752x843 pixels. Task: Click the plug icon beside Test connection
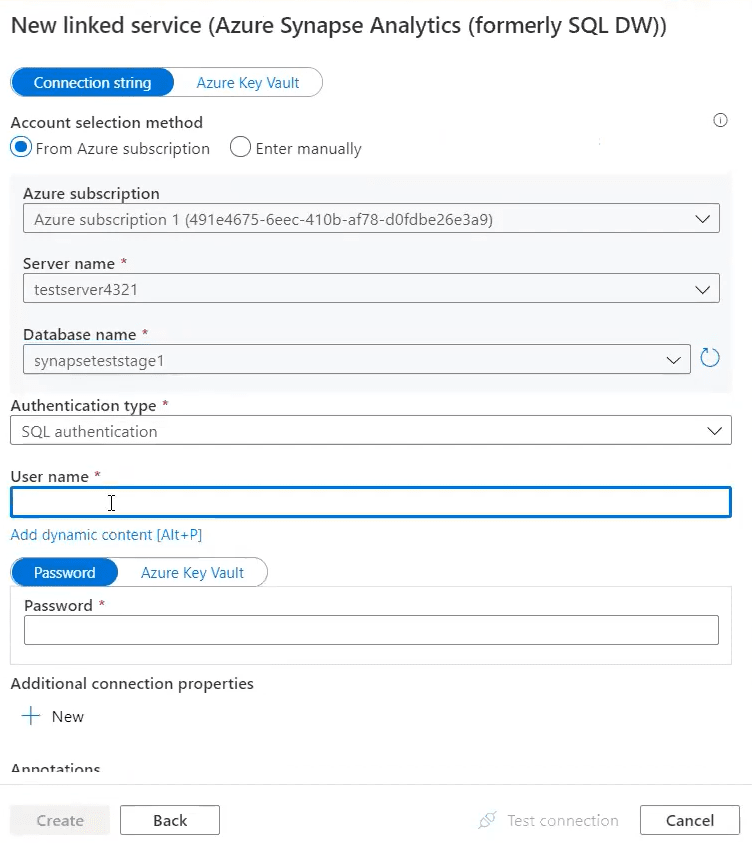click(487, 820)
